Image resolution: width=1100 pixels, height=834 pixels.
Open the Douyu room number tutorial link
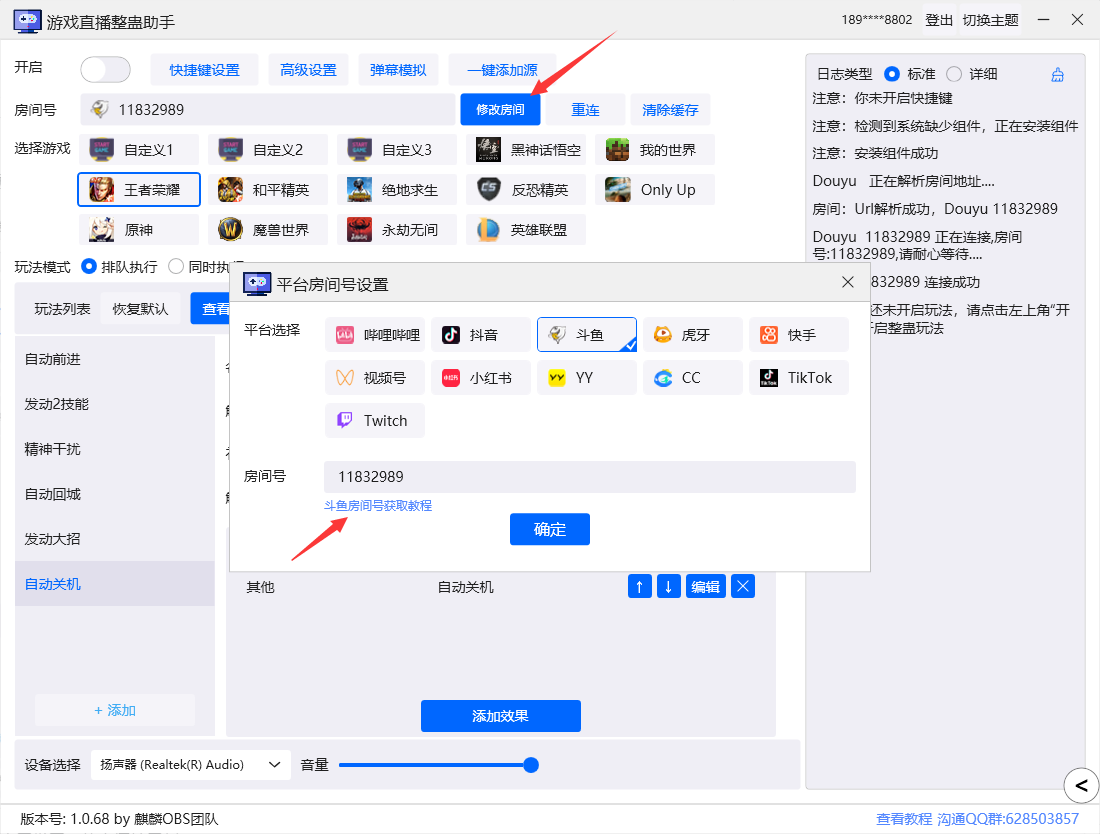coord(378,506)
